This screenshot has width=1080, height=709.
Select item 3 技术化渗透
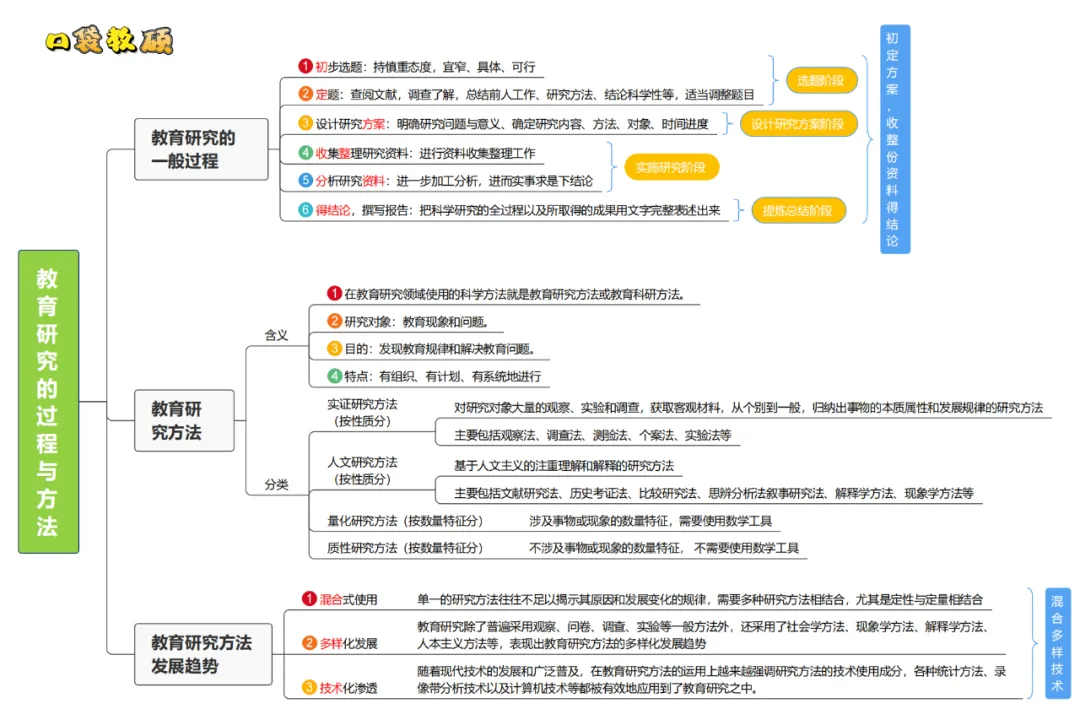coord(340,688)
